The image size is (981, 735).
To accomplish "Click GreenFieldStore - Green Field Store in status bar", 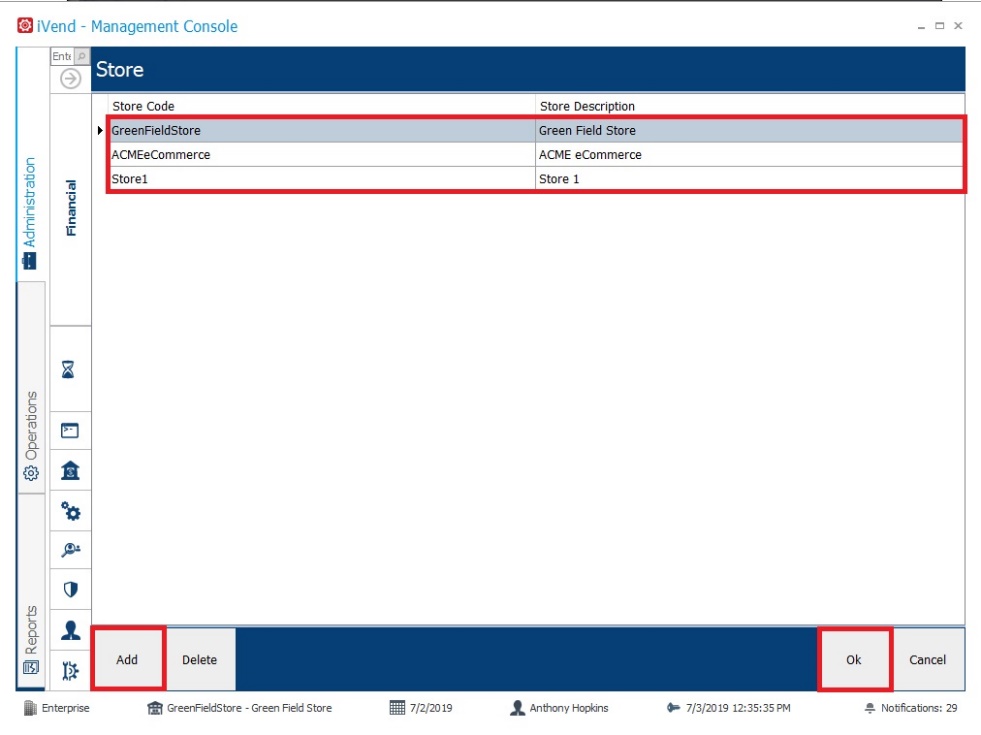I will point(249,708).
